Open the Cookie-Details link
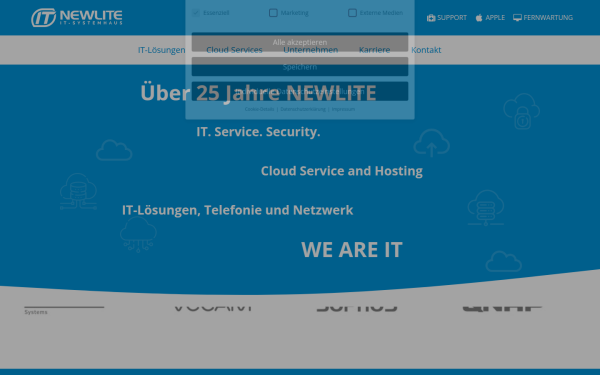 click(x=259, y=109)
